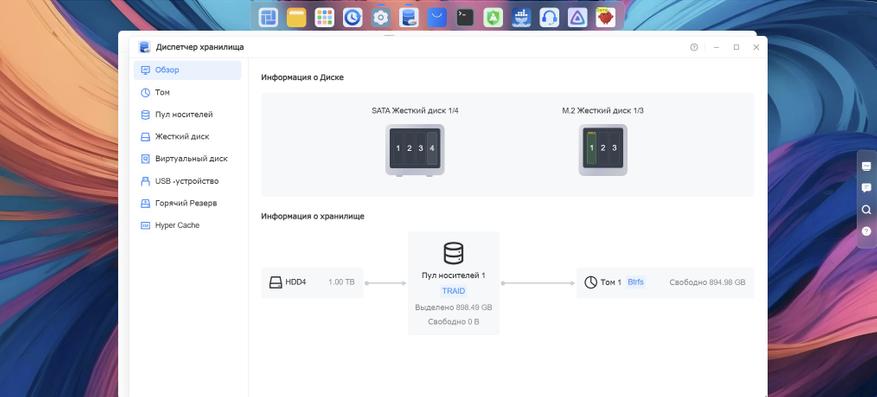877x397 pixels.
Task: Click the Выделено 898.49 GB text
Action: 454,308
